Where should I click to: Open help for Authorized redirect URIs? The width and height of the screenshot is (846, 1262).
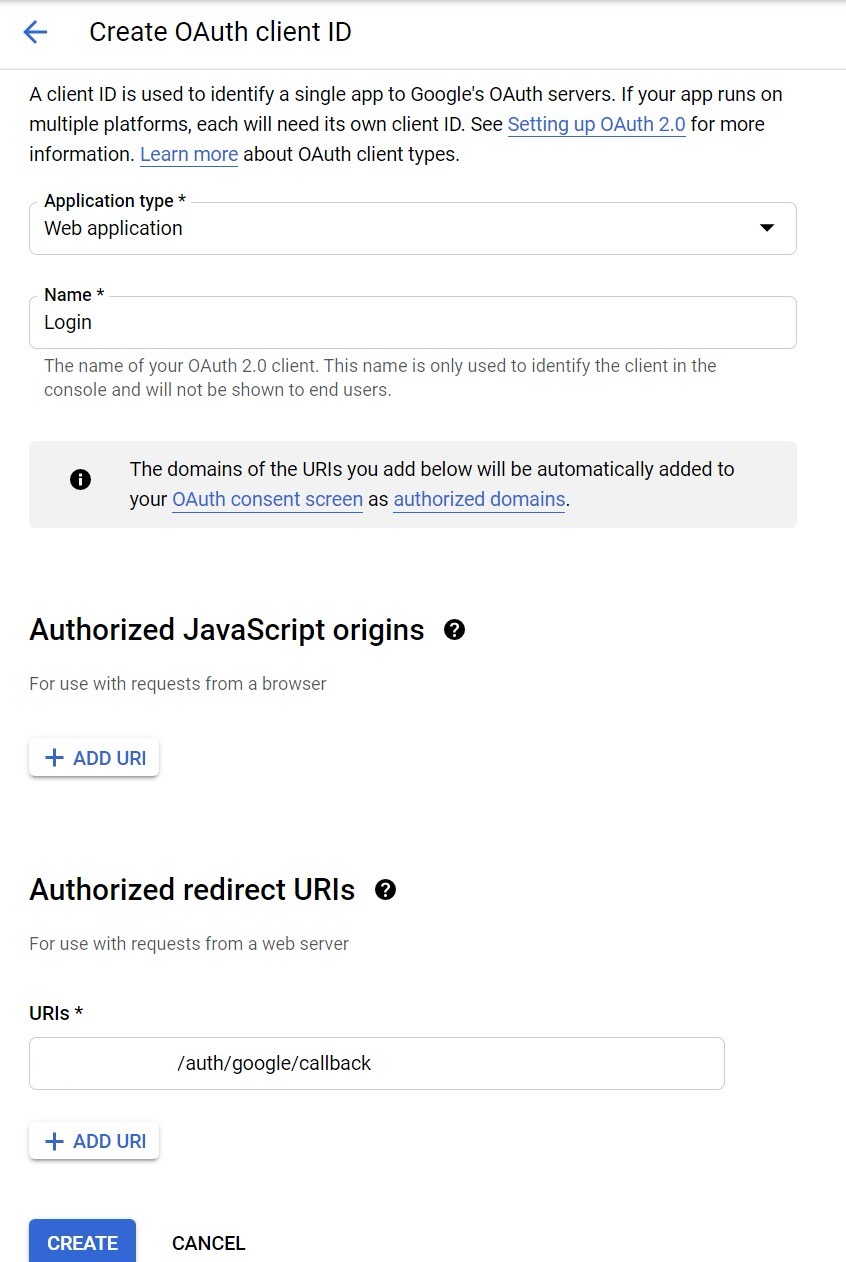pos(385,890)
